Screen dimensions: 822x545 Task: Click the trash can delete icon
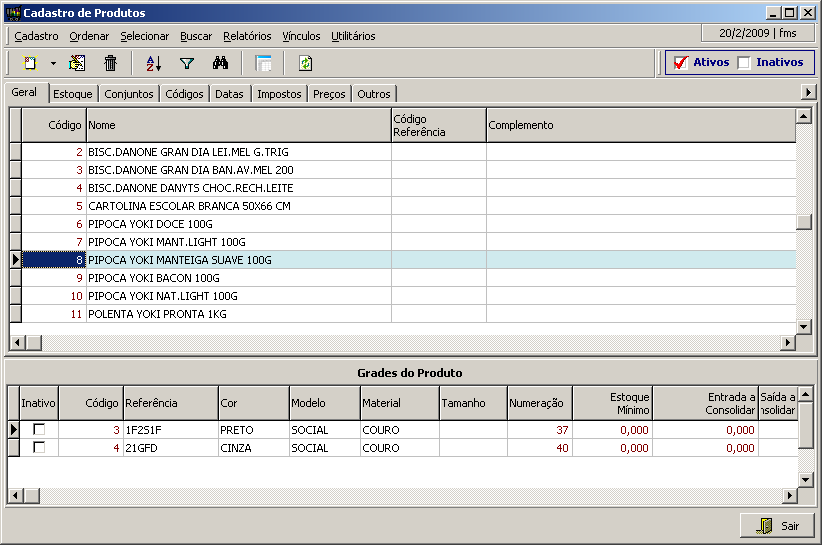[x=110, y=63]
